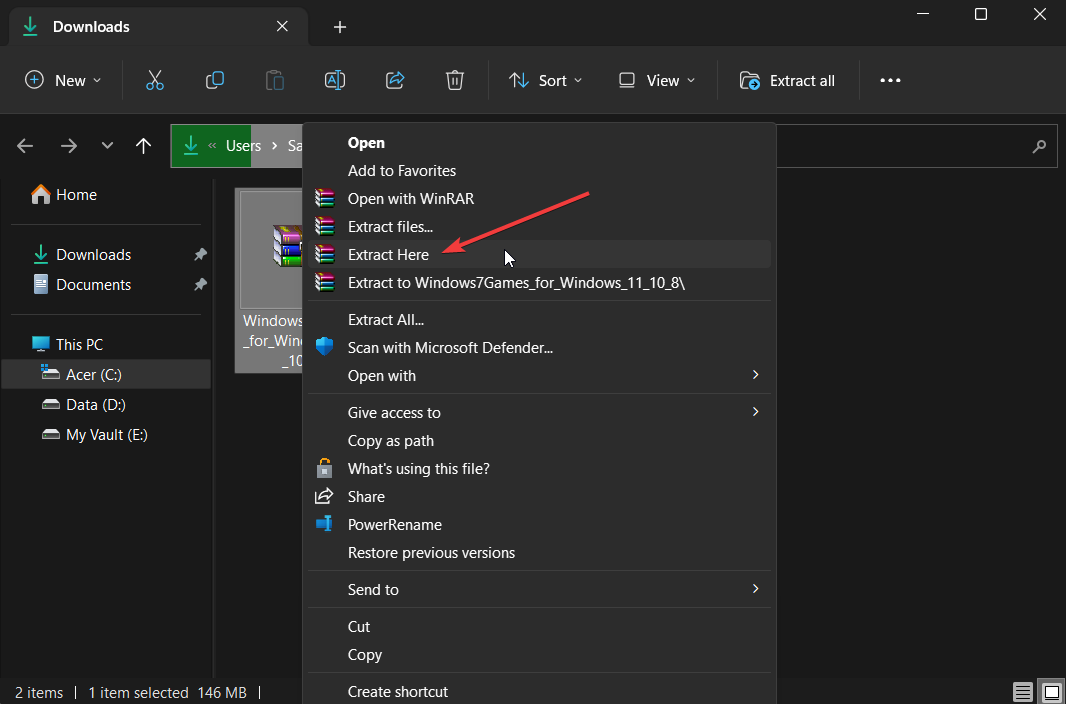Click the Cut scissors icon in toolbar
Viewport: 1066px width, 704px height.
[155, 81]
